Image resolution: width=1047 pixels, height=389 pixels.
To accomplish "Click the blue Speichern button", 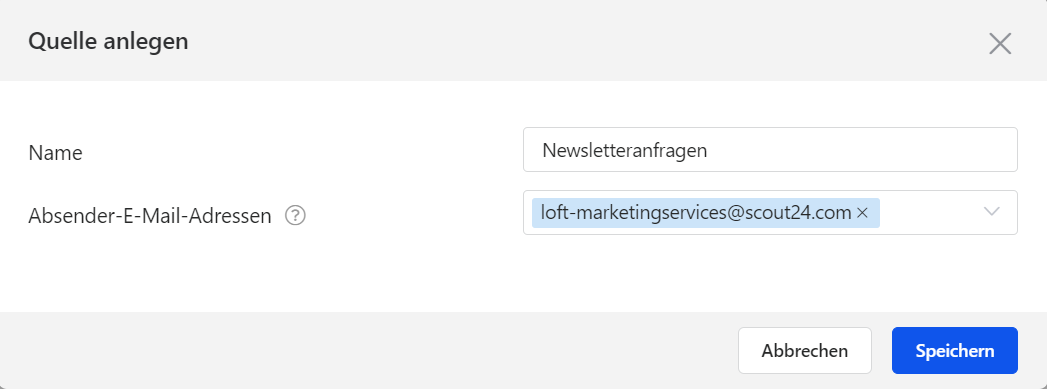I will pyautogui.click(x=954, y=350).
